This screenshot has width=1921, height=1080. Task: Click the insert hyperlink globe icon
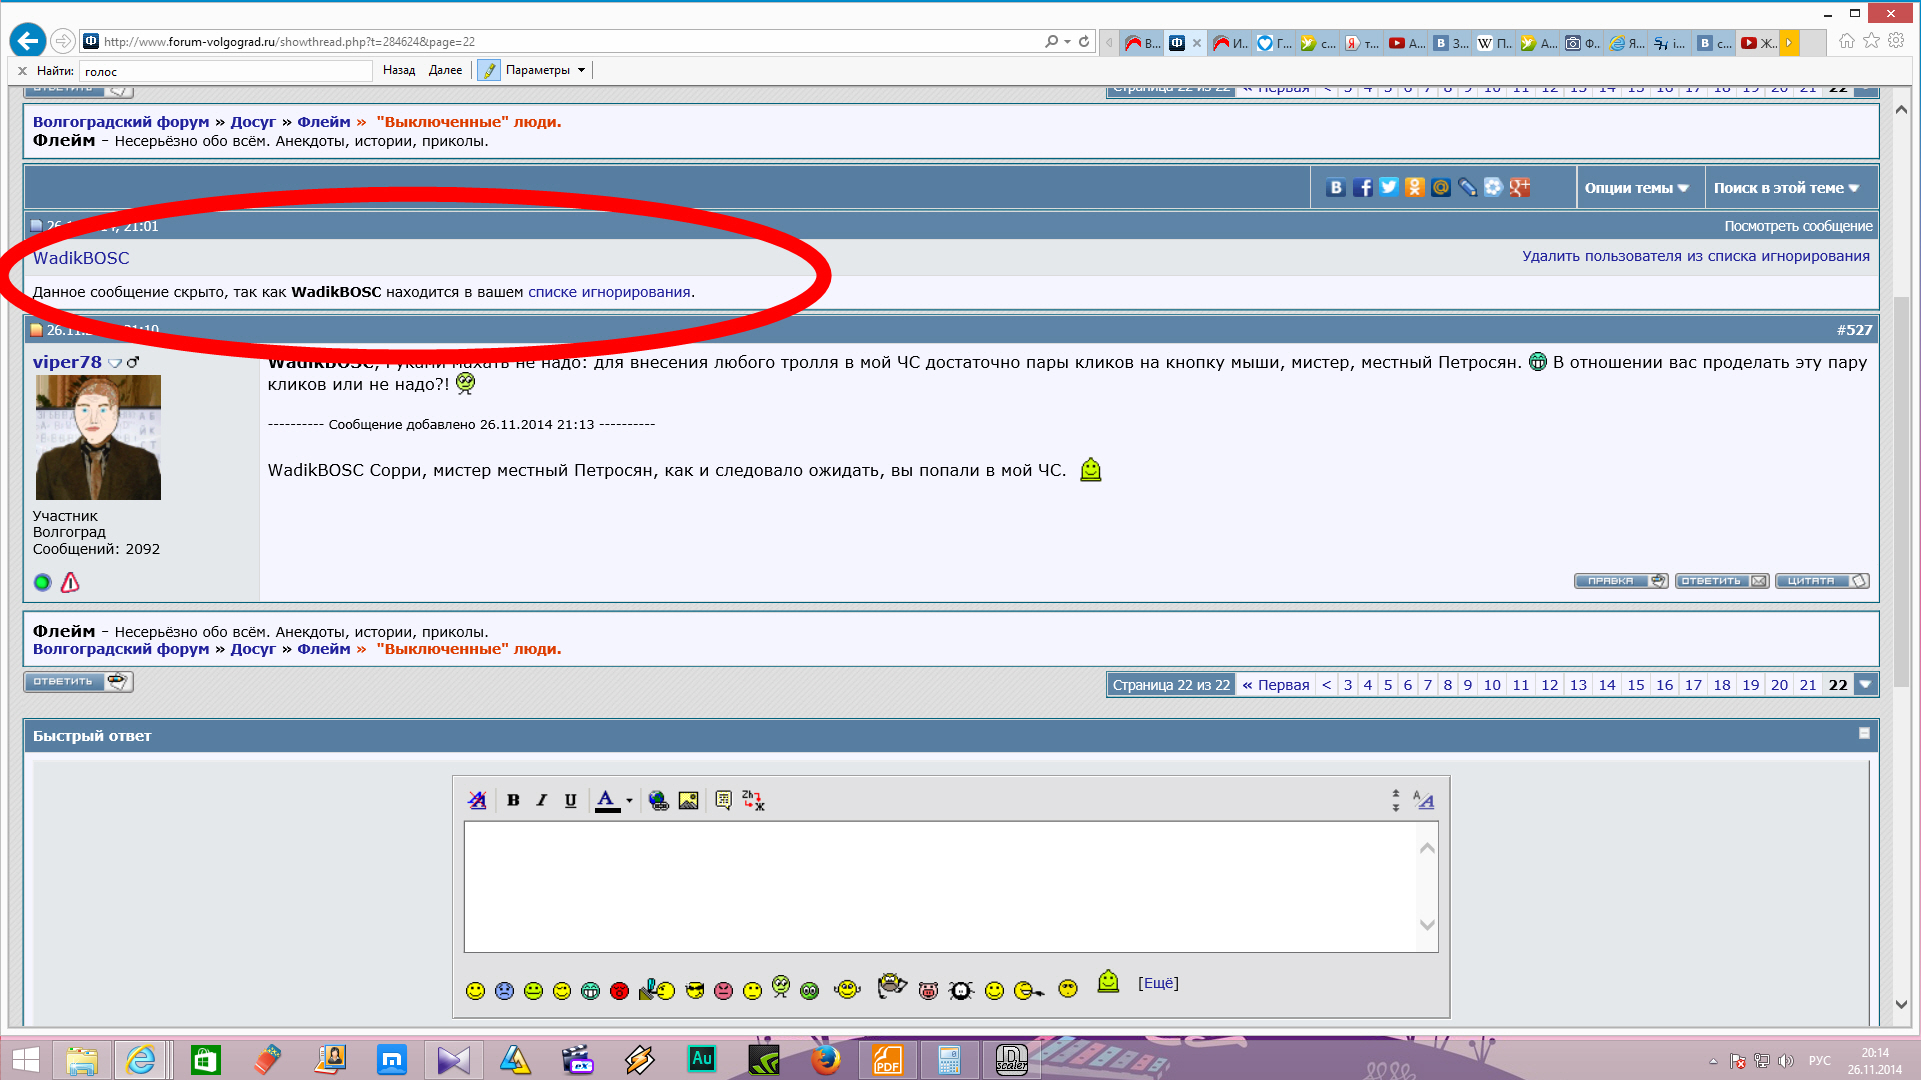pos(658,800)
